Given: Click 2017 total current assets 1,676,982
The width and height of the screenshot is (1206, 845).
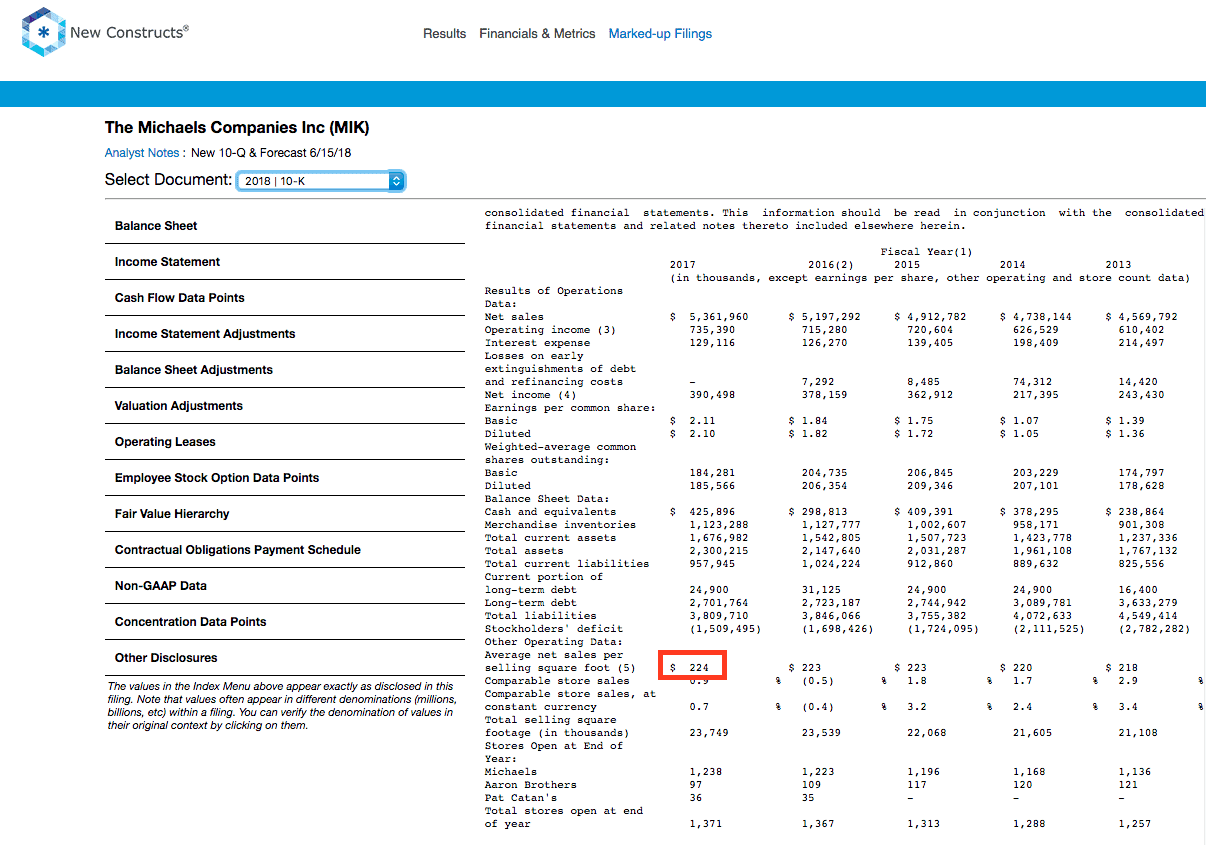Looking at the screenshot, I should tap(718, 538).
